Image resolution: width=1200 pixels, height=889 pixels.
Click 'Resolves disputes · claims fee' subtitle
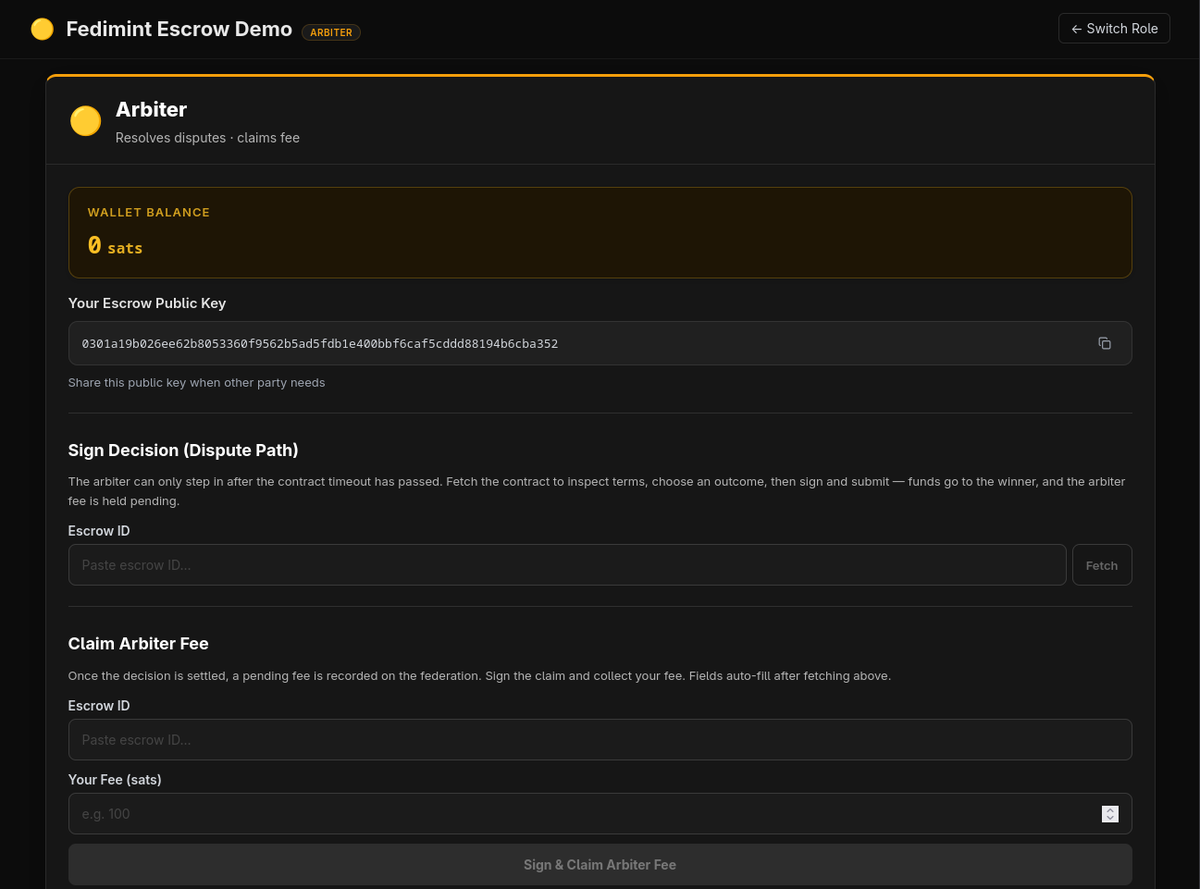point(208,137)
